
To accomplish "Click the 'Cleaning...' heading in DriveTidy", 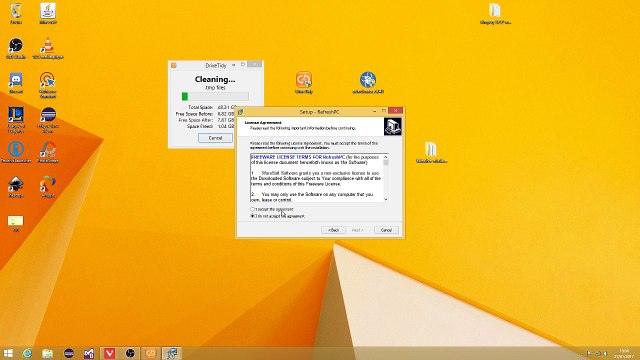I will [x=215, y=79].
